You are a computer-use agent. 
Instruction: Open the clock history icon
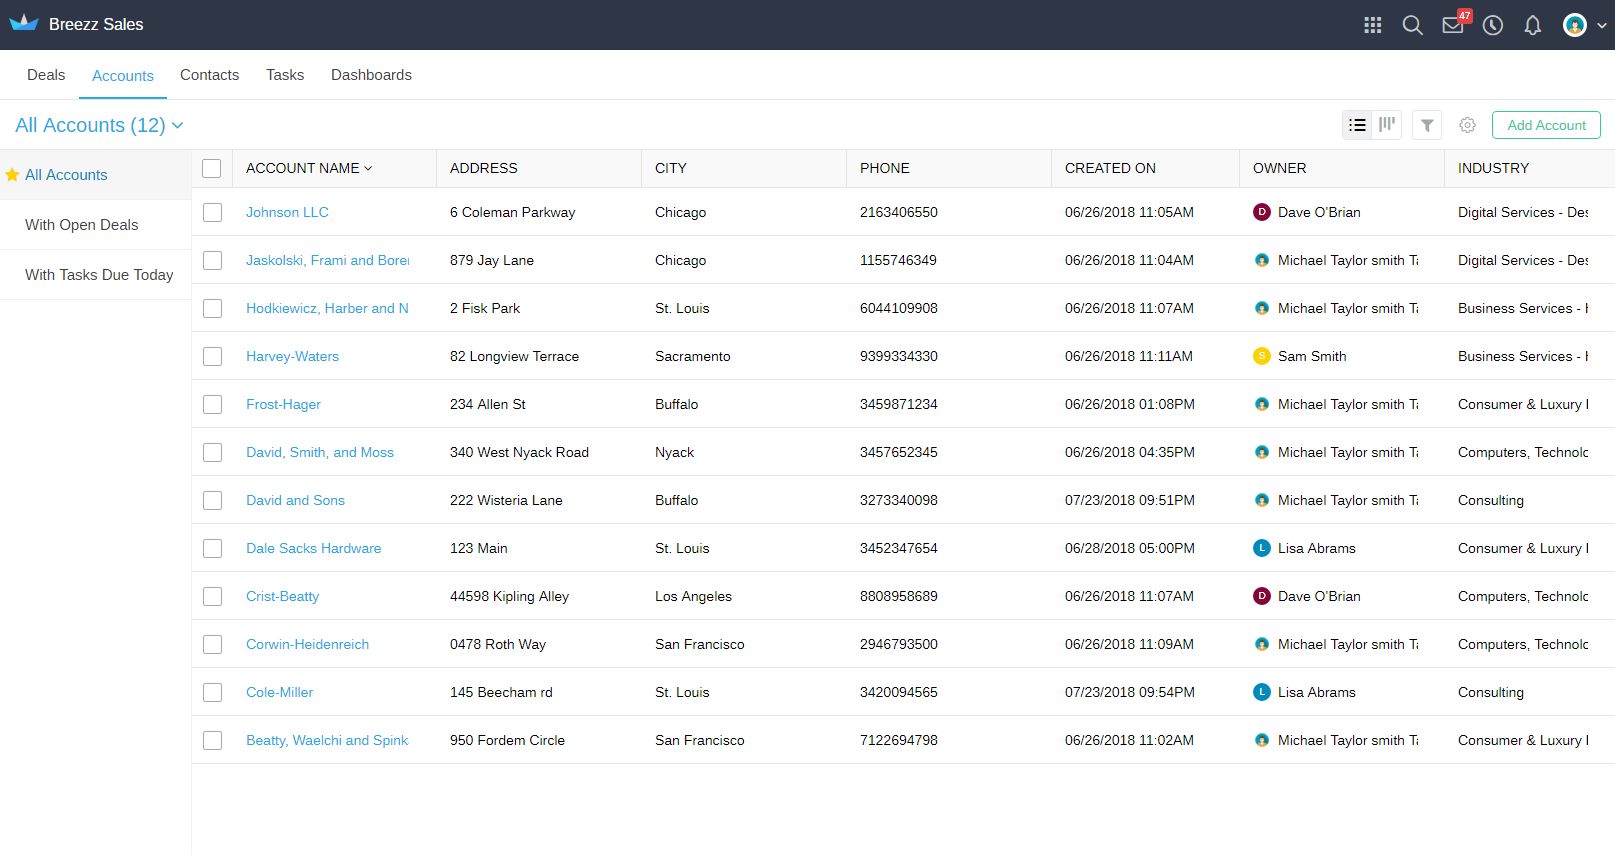coord(1492,25)
